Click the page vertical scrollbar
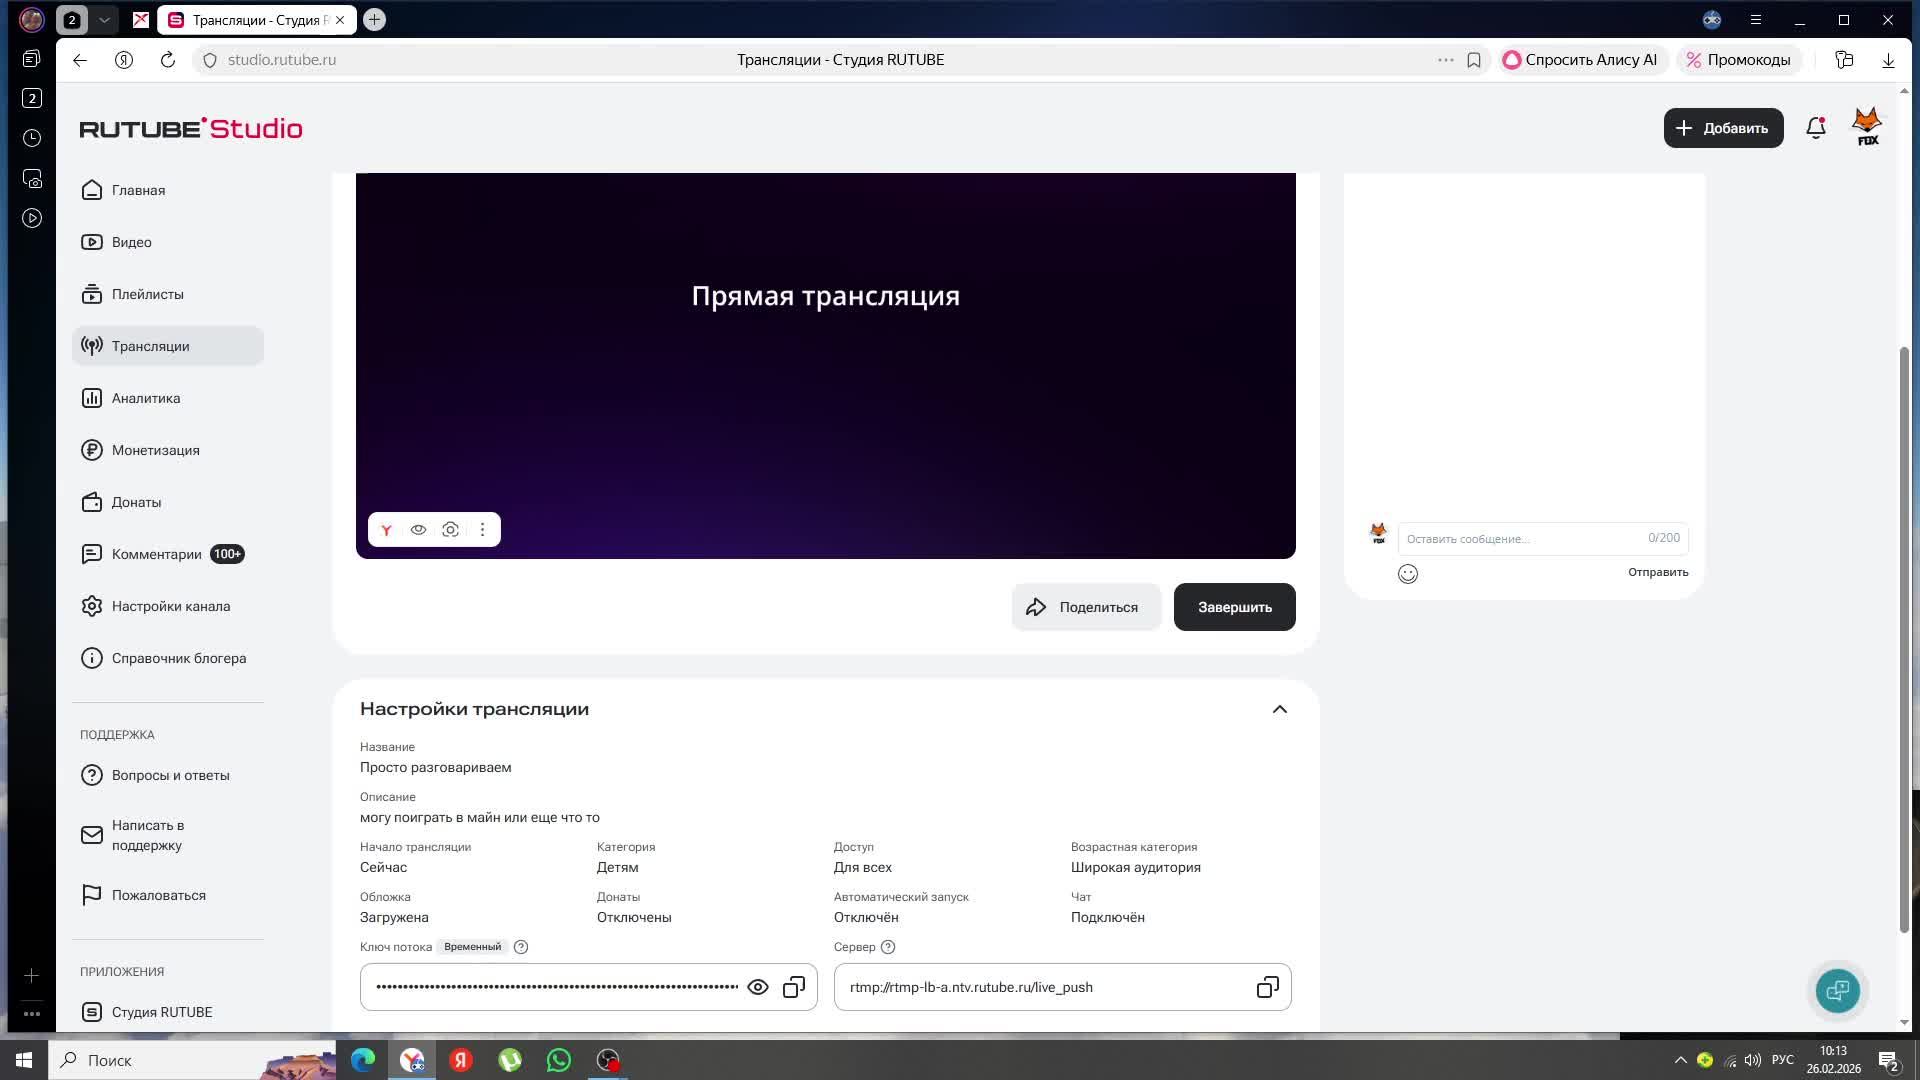This screenshot has width=1920, height=1080. pos(1904,640)
